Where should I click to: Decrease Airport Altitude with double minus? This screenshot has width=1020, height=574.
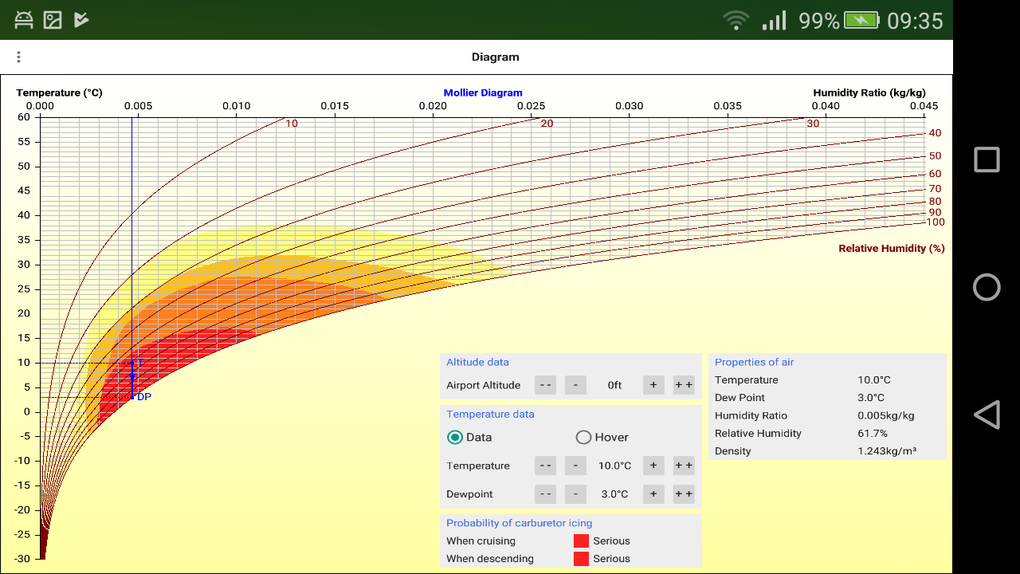coord(545,385)
